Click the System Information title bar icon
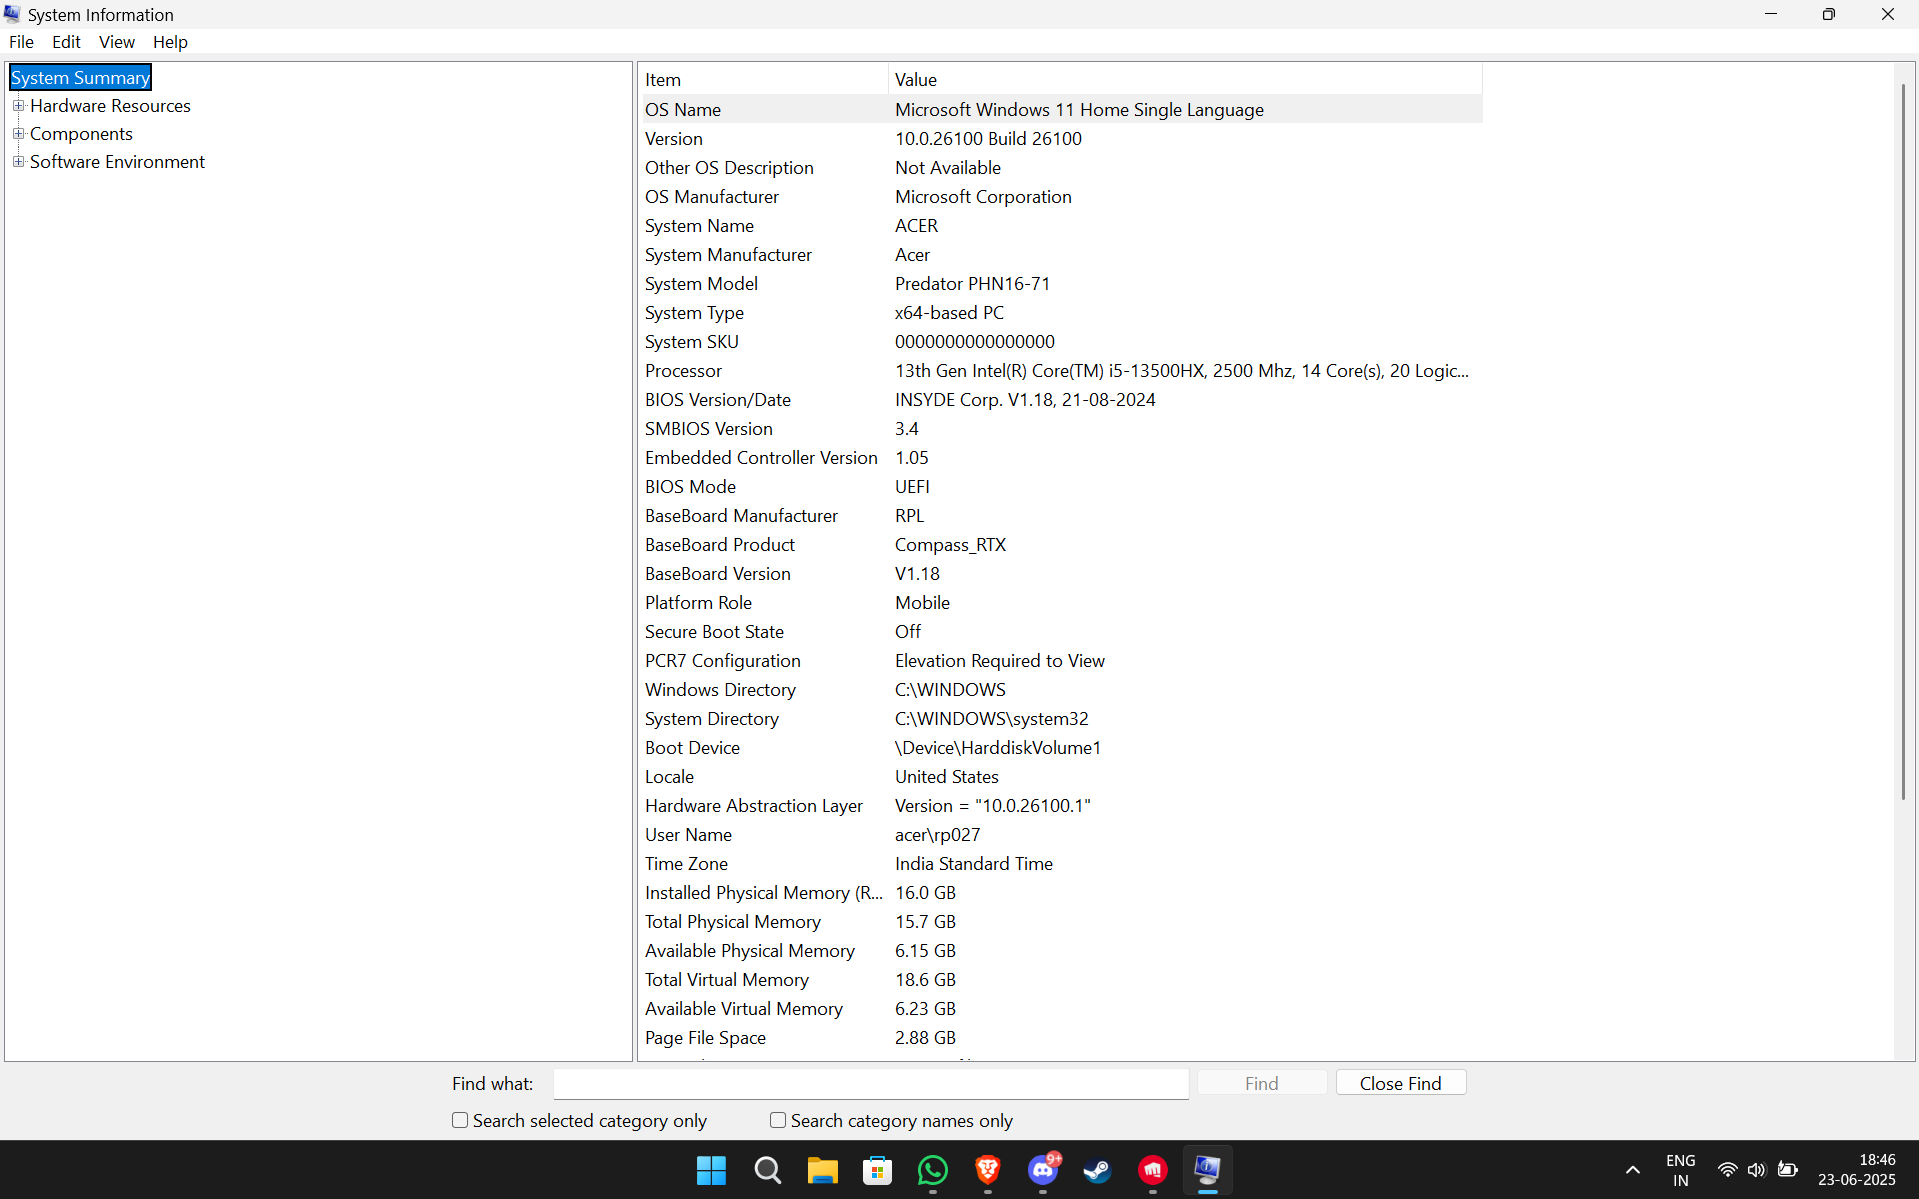This screenshot has height=1199, width=1919. pos(12,14)
